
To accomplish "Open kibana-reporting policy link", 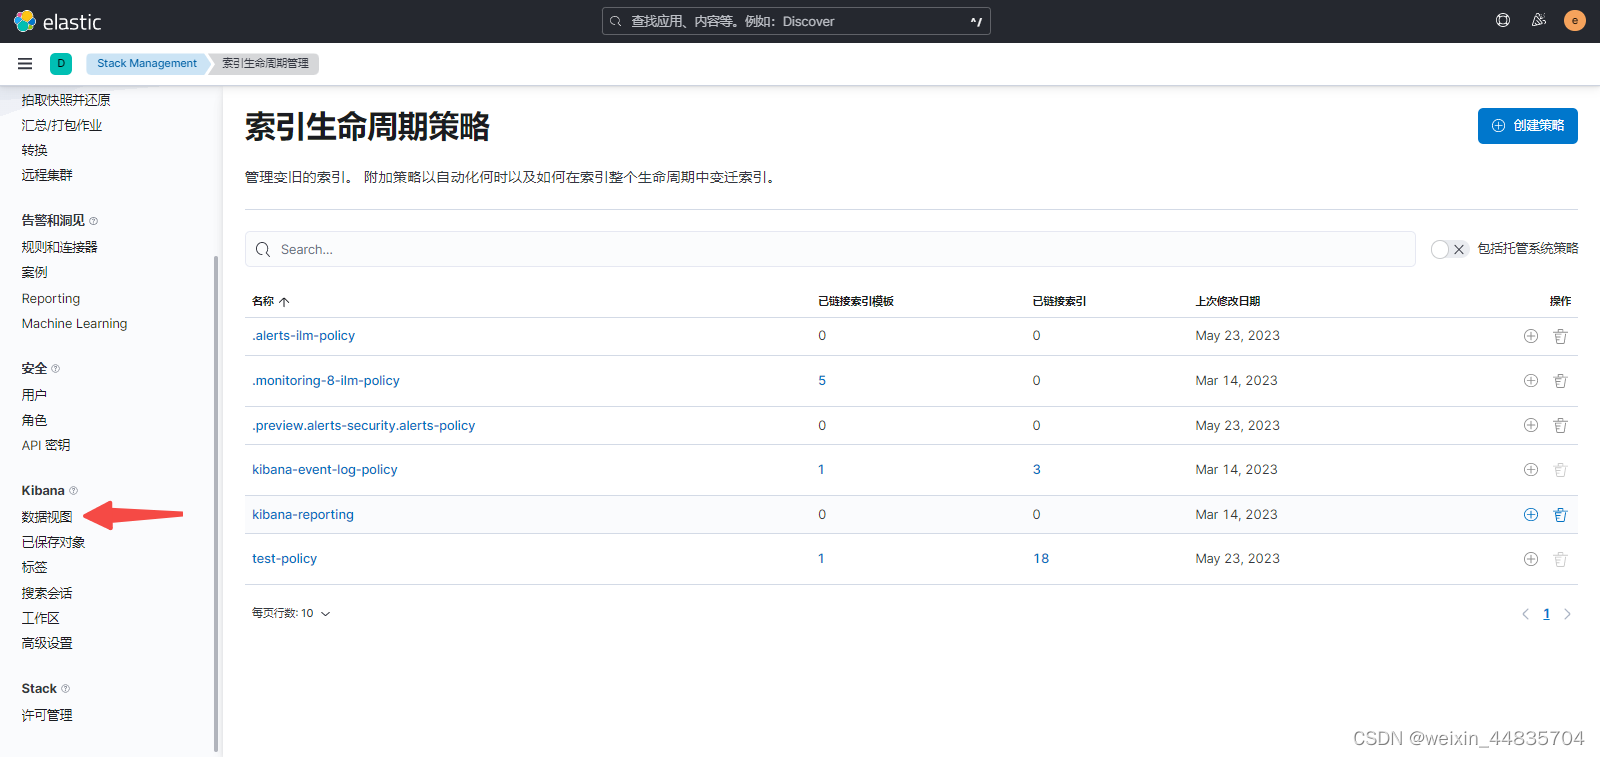I will coord(303,515).
